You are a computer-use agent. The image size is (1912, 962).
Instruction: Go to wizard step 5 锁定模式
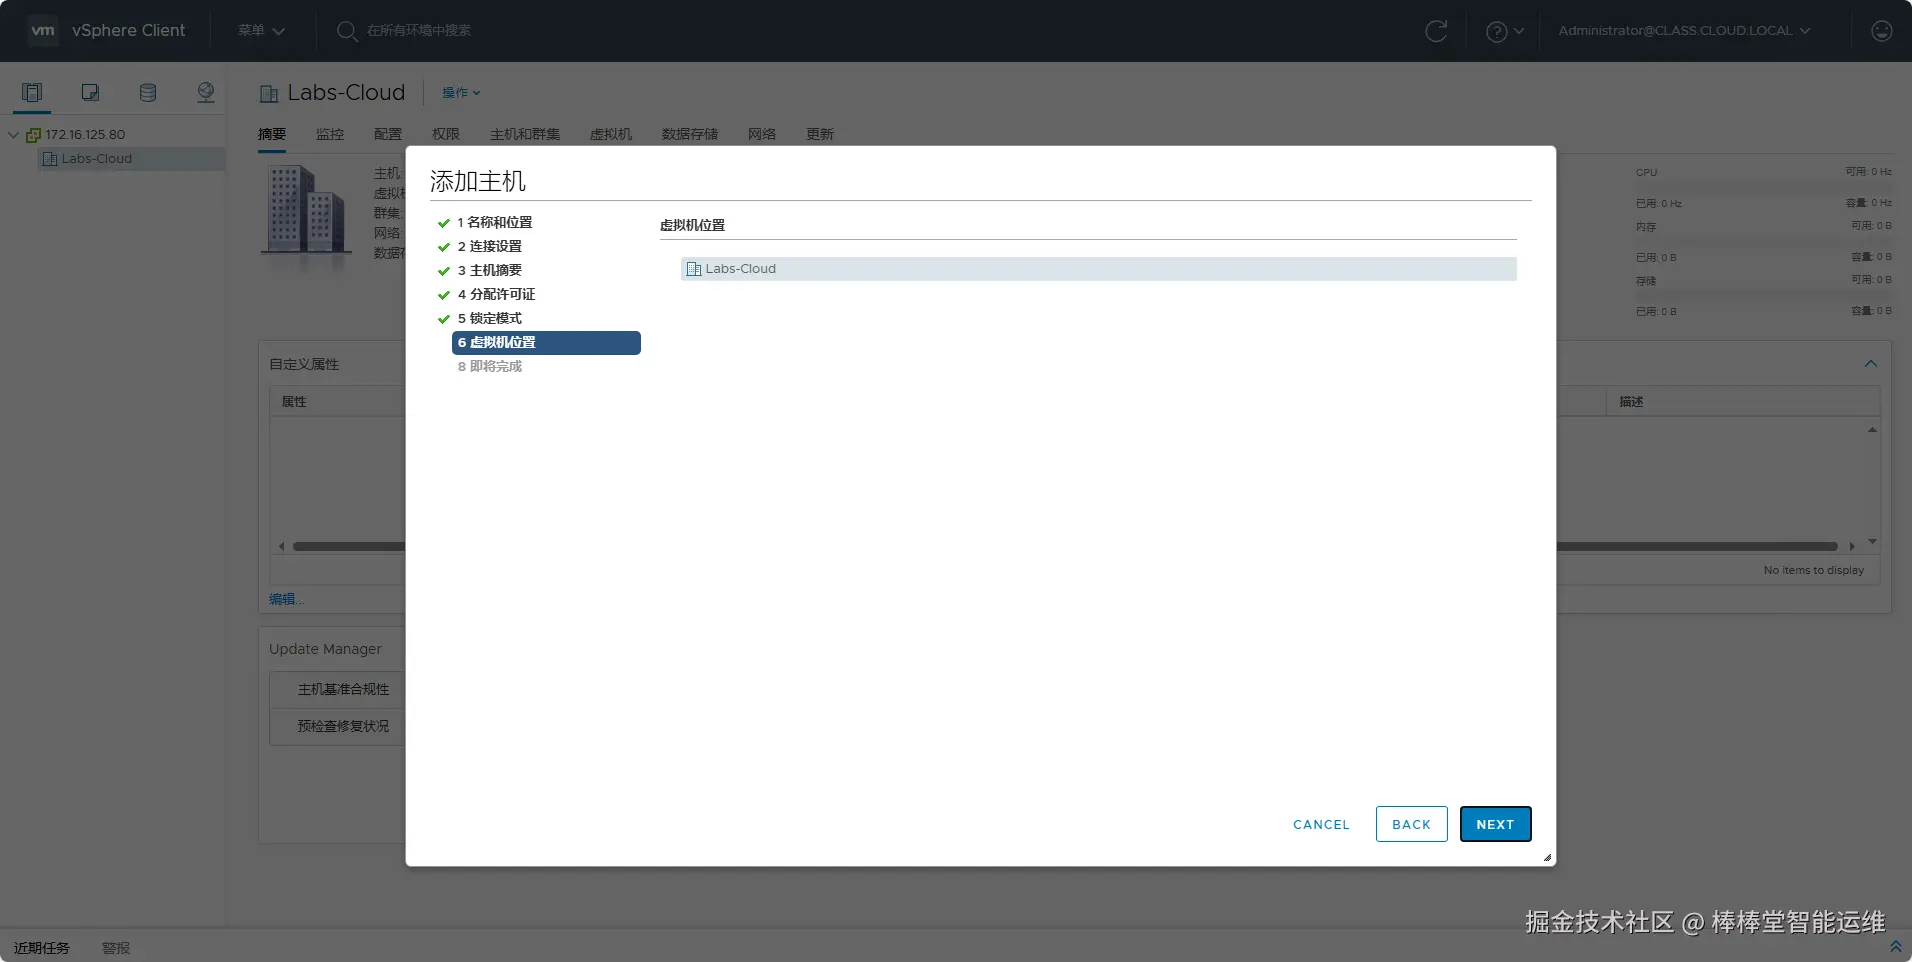tap(490, 318)
